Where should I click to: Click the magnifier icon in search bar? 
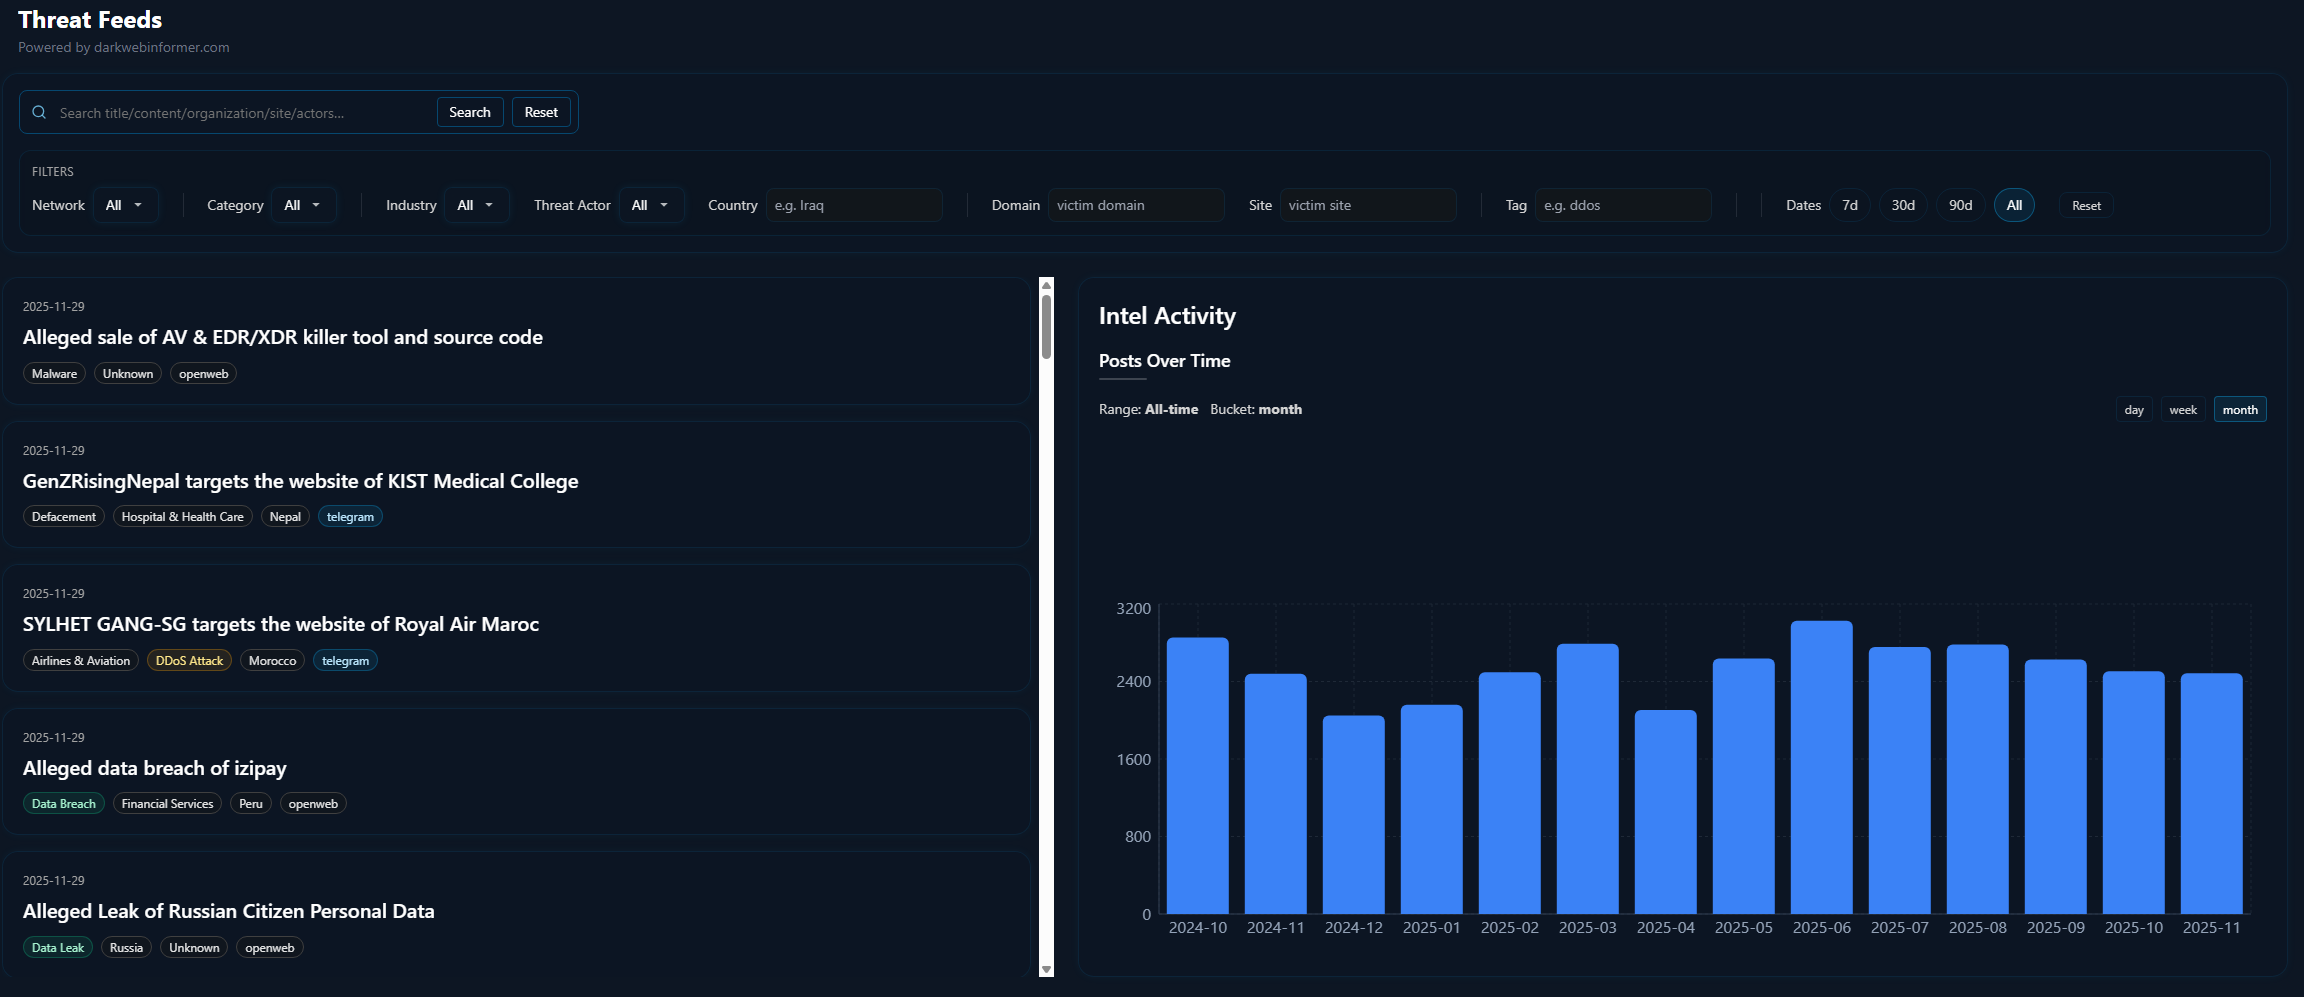coord(39,113)
